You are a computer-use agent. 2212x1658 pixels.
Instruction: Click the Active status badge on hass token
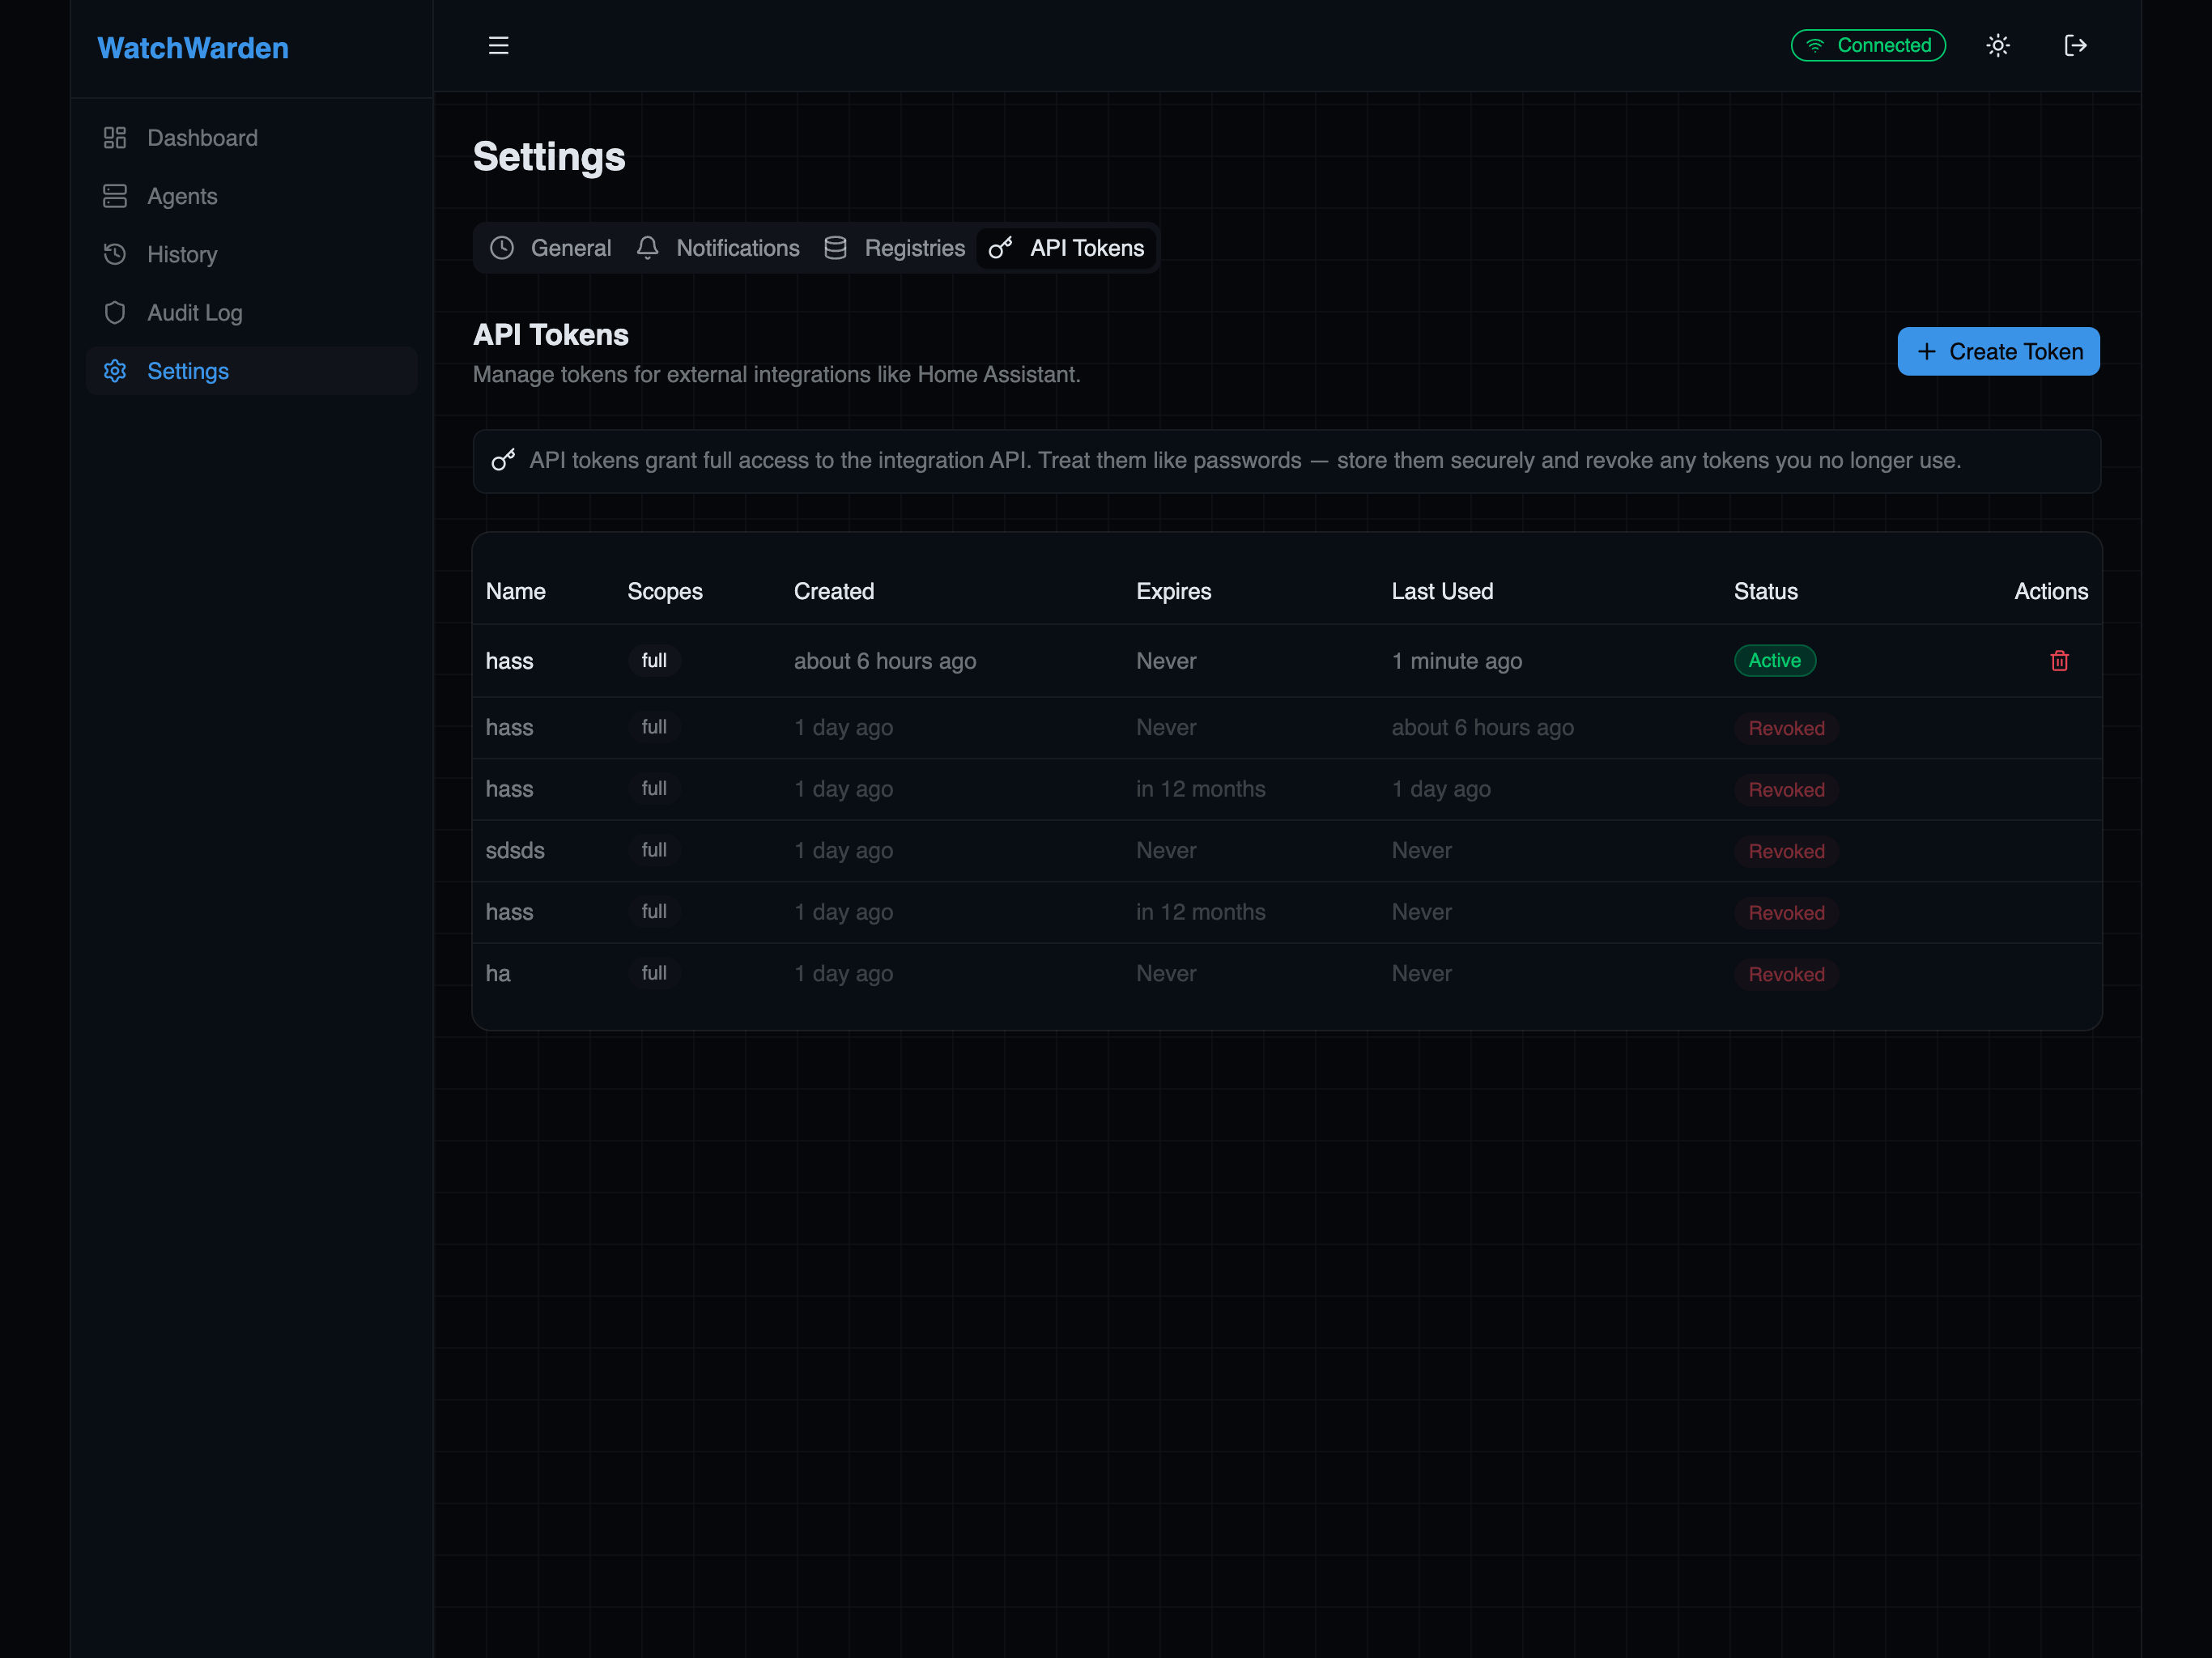pyautogui.click(x=1774, y=660)
